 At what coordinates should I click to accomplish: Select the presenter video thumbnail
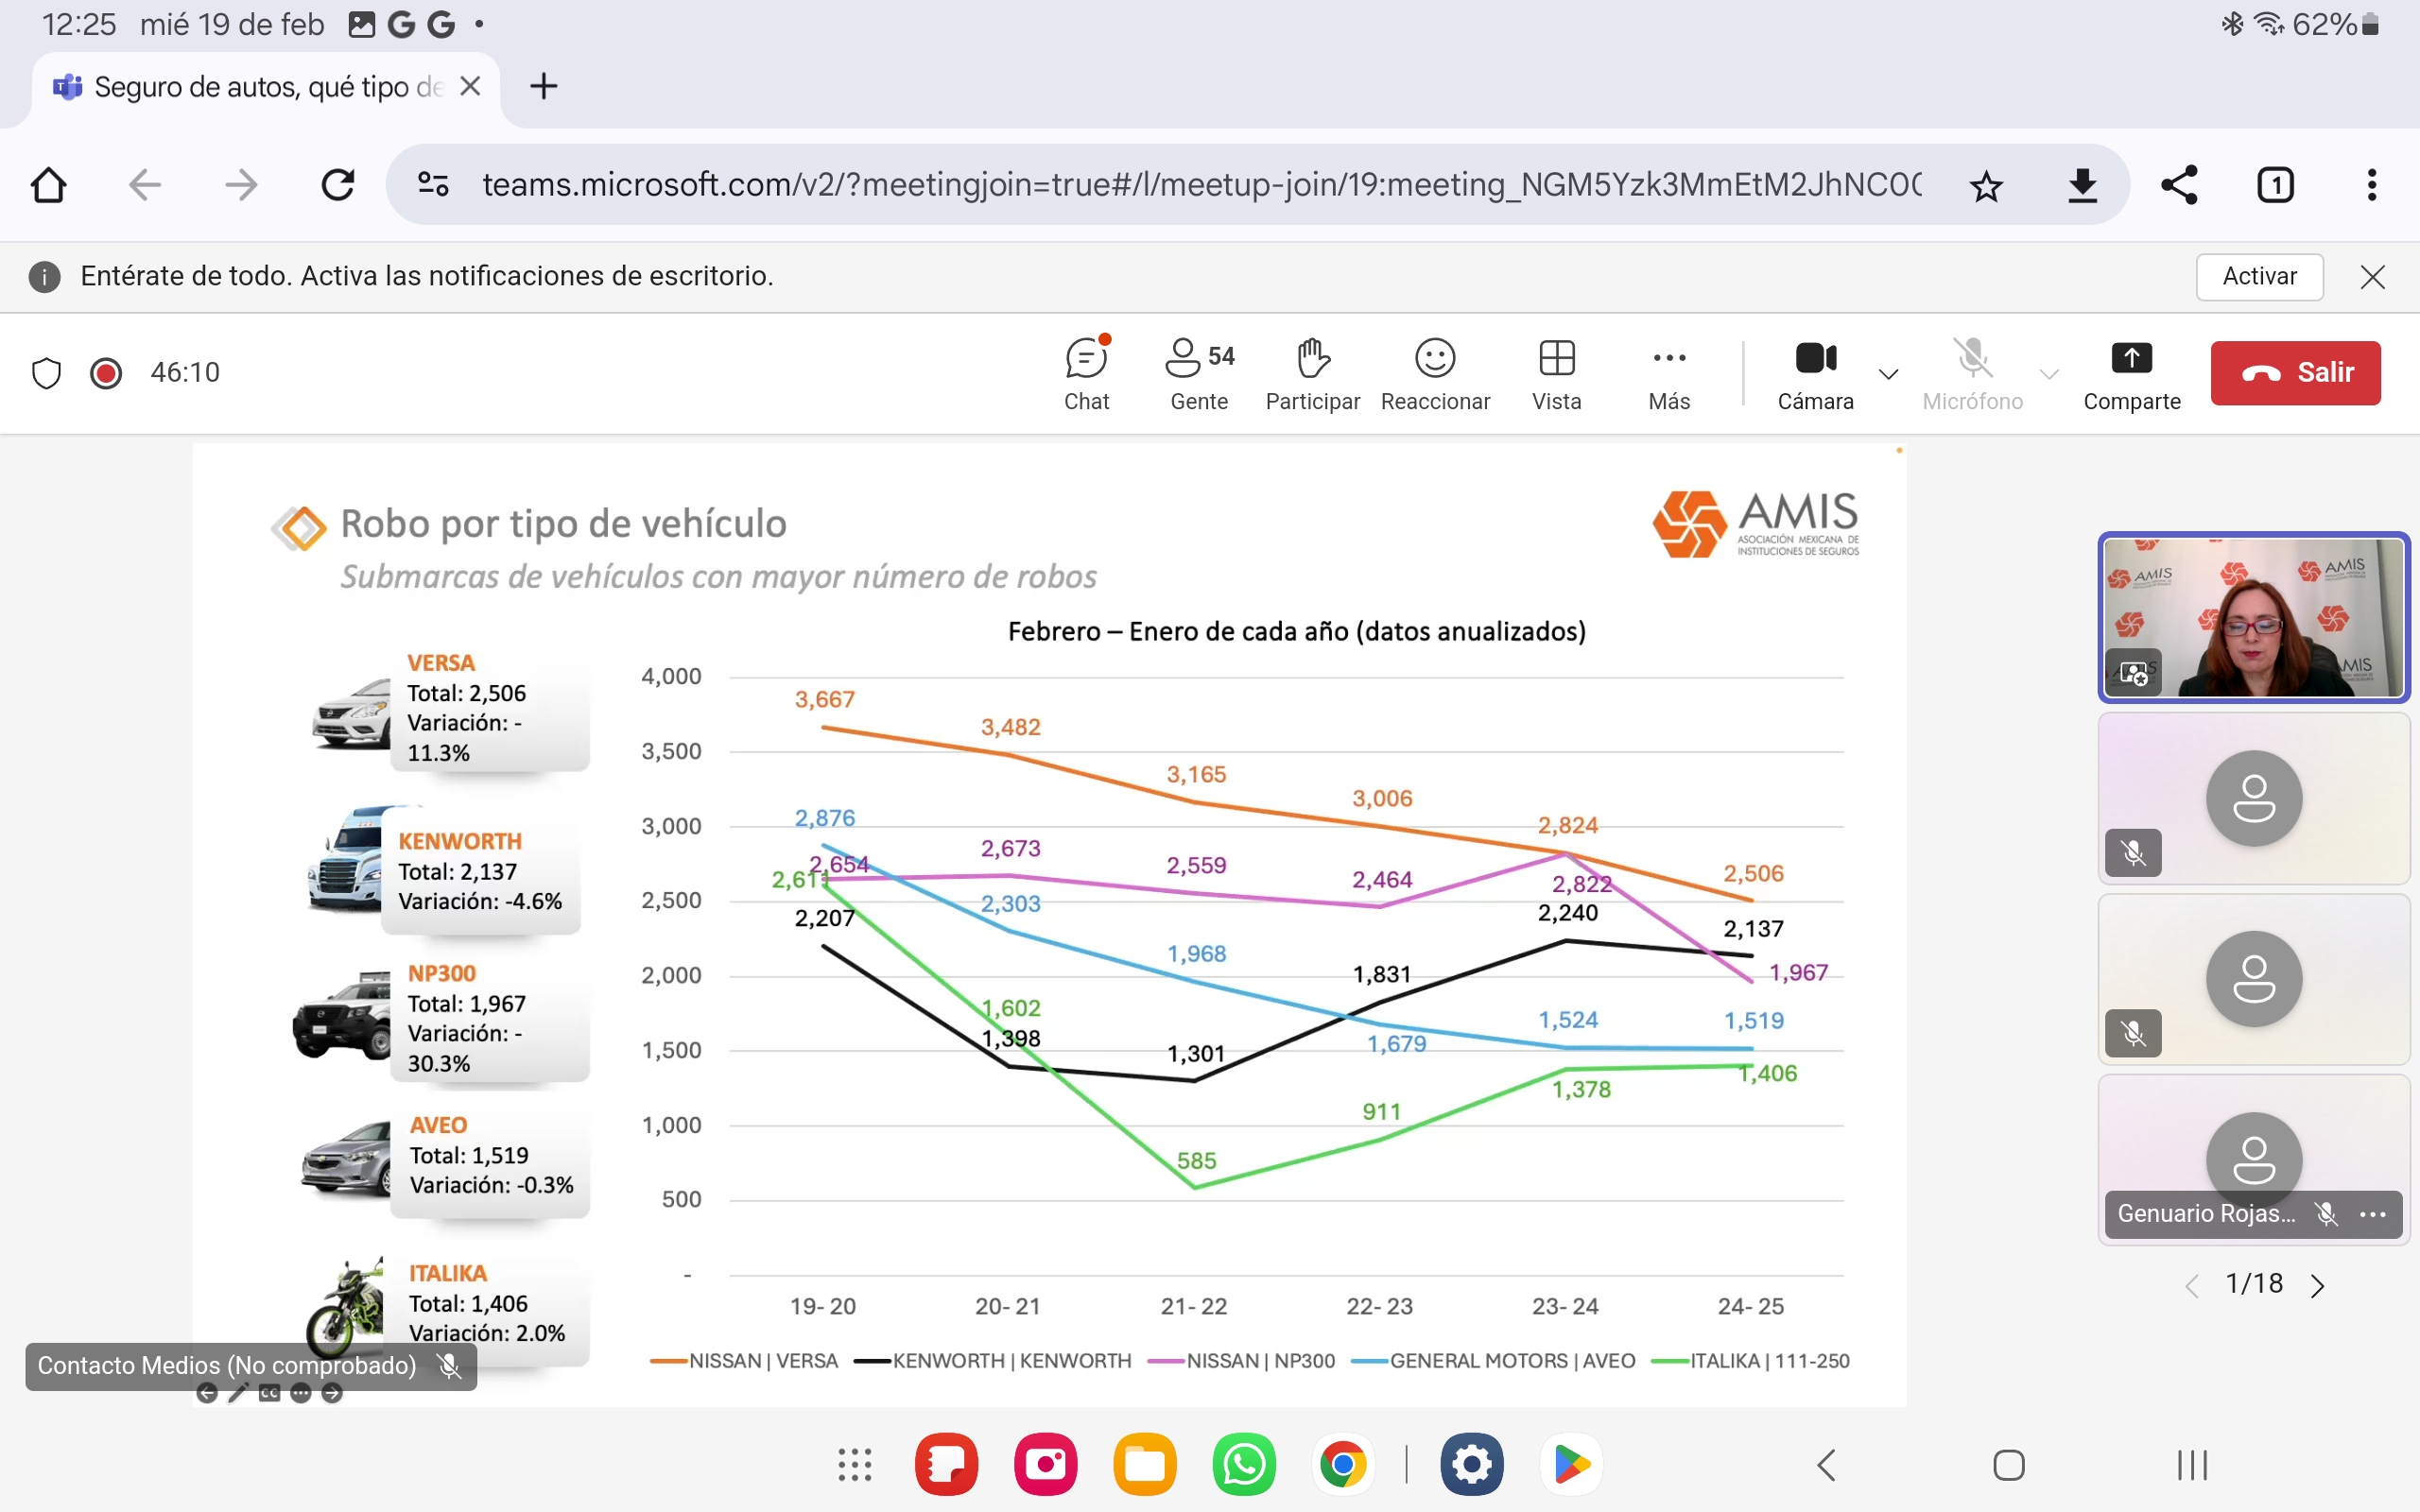pyautogui.click(x=2253, y=617)
